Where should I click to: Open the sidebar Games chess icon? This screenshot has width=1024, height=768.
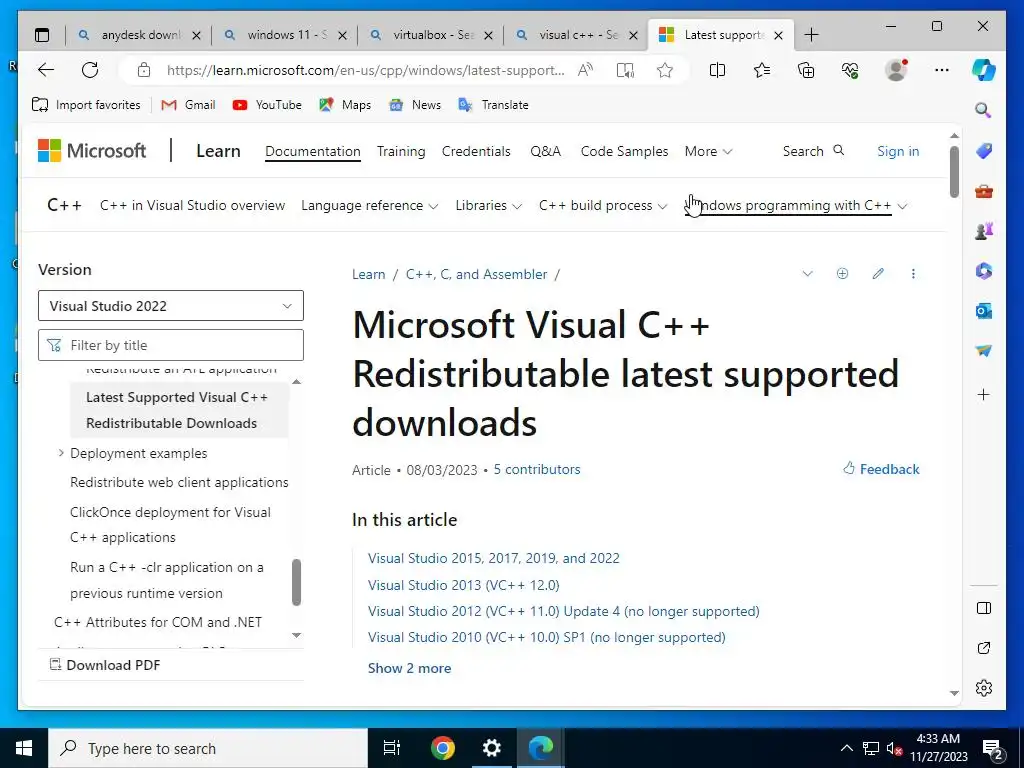pos(984,231)
